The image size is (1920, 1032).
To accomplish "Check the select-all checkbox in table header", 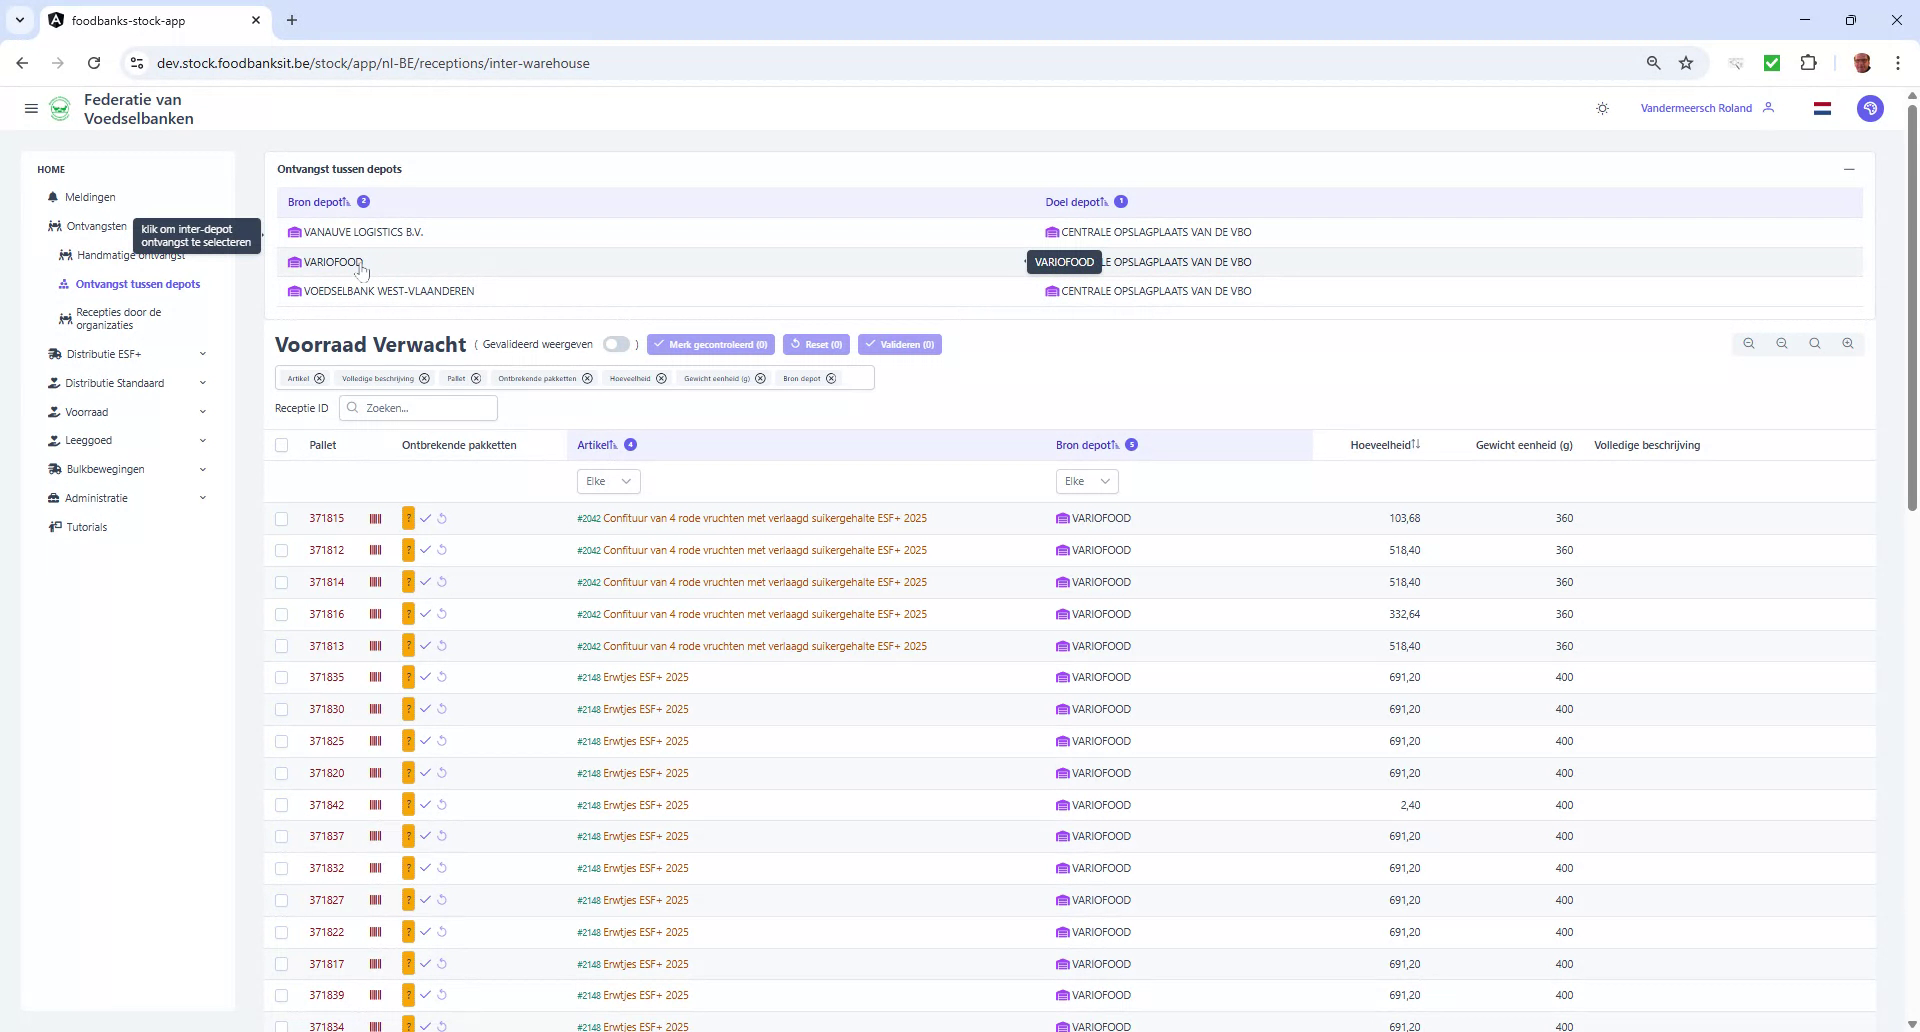I will pyautogui.click(x=282, y=445).
